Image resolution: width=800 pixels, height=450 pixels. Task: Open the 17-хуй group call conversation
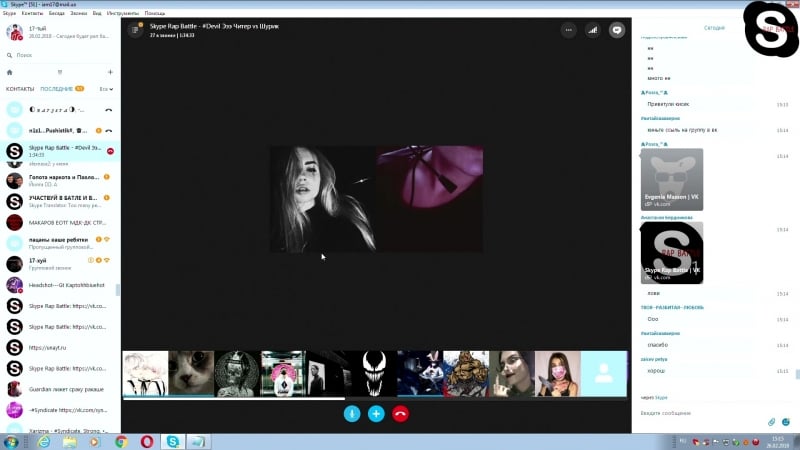pyautogui.click(x=60, y=264)
